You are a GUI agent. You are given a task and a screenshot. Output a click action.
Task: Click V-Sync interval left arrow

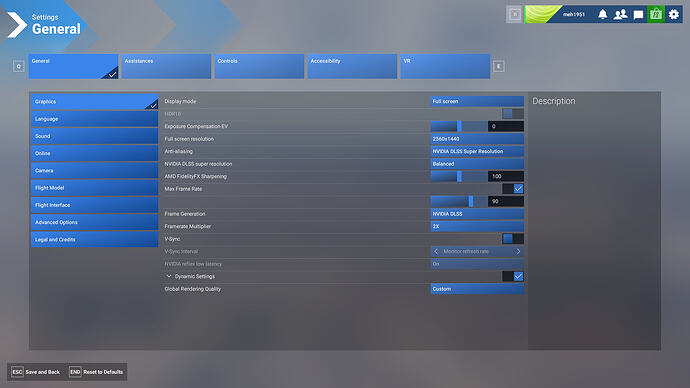[436, 252]
